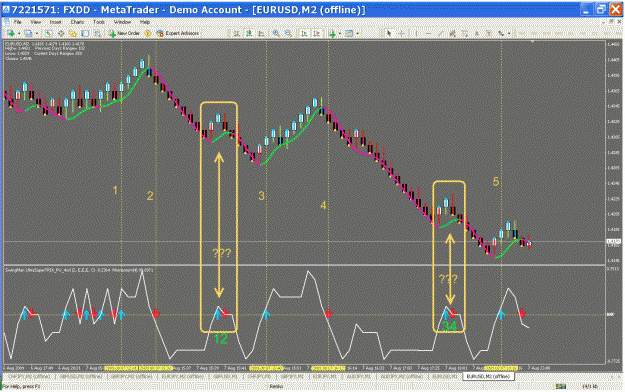The height and width of the screenshot is (392, 625).
Task: Expand the Profiles dropdown arrow
Action: pos(37,33)
